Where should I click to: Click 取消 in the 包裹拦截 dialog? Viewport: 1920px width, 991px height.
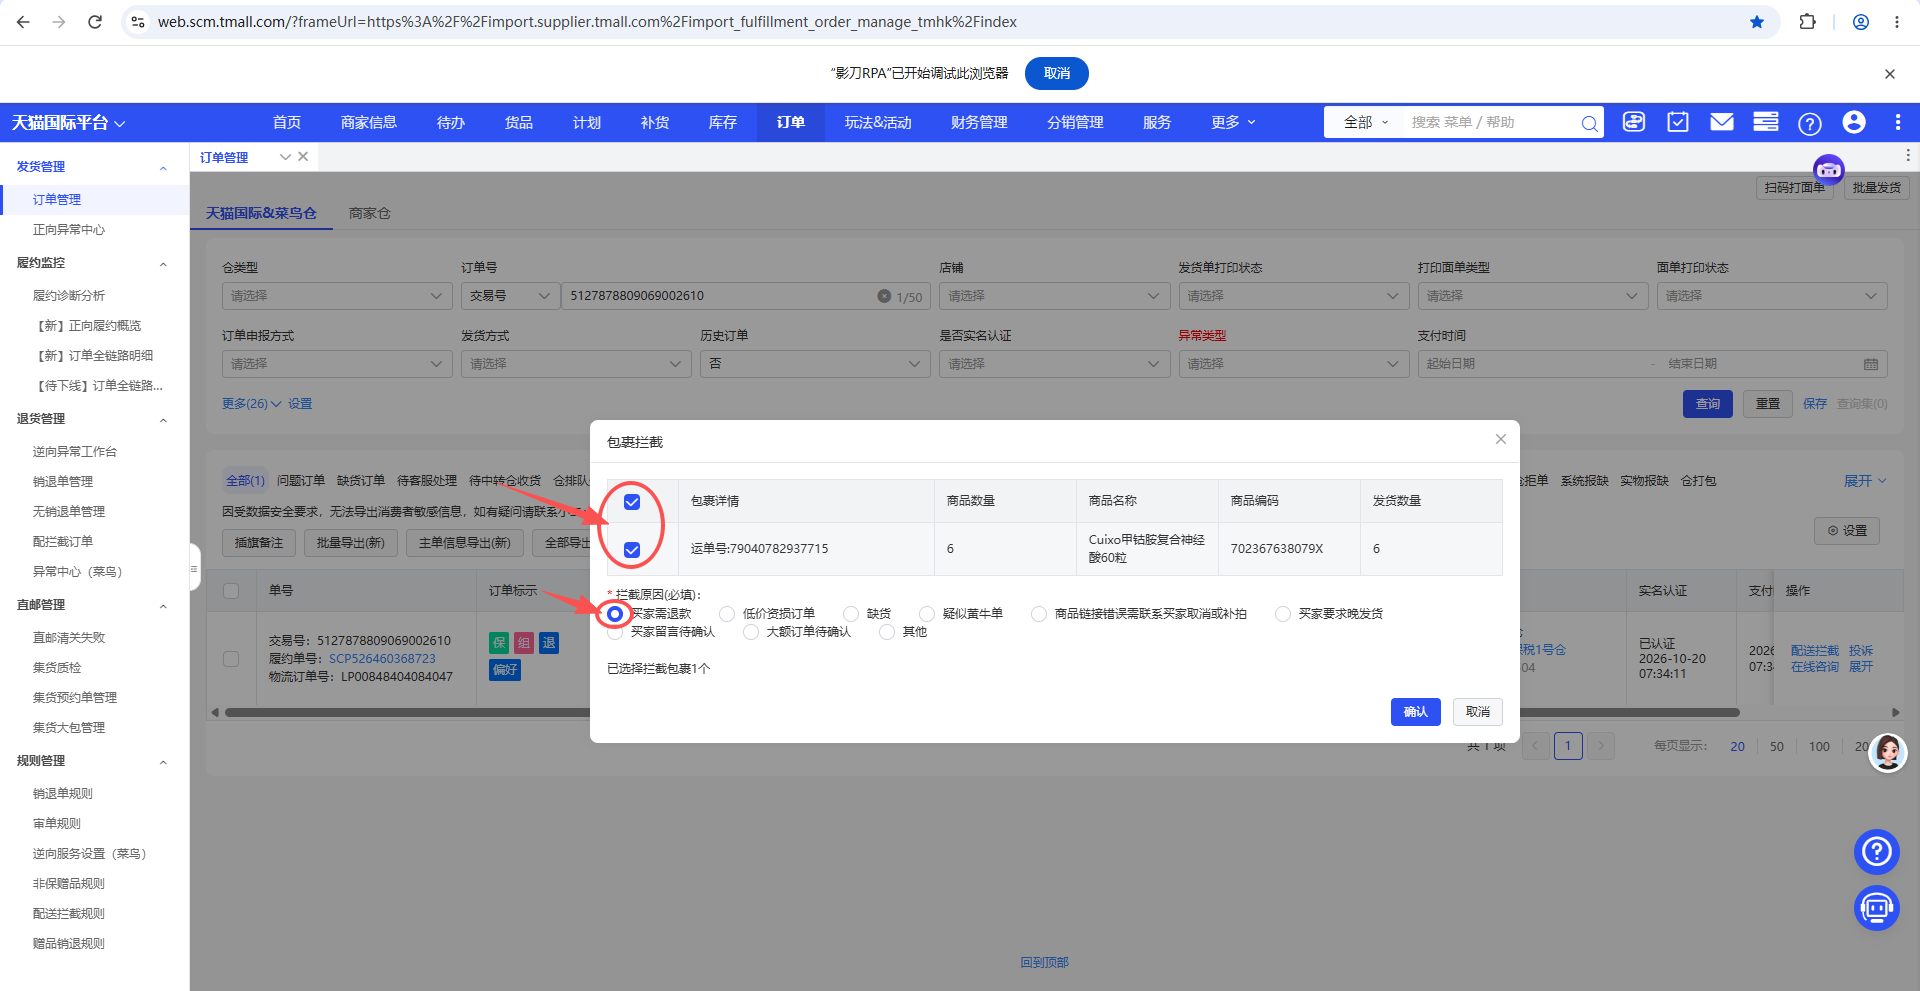tap(1478, 712)
